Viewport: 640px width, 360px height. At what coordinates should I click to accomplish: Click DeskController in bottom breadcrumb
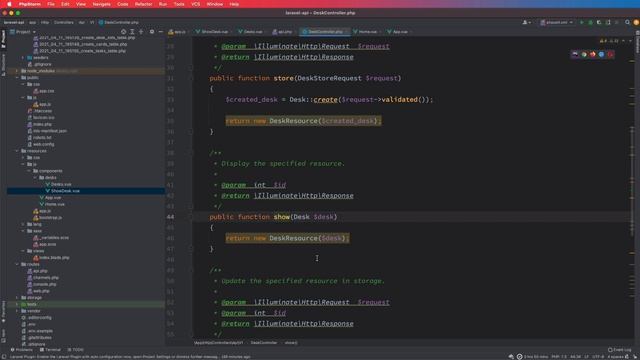coord(264,343)
